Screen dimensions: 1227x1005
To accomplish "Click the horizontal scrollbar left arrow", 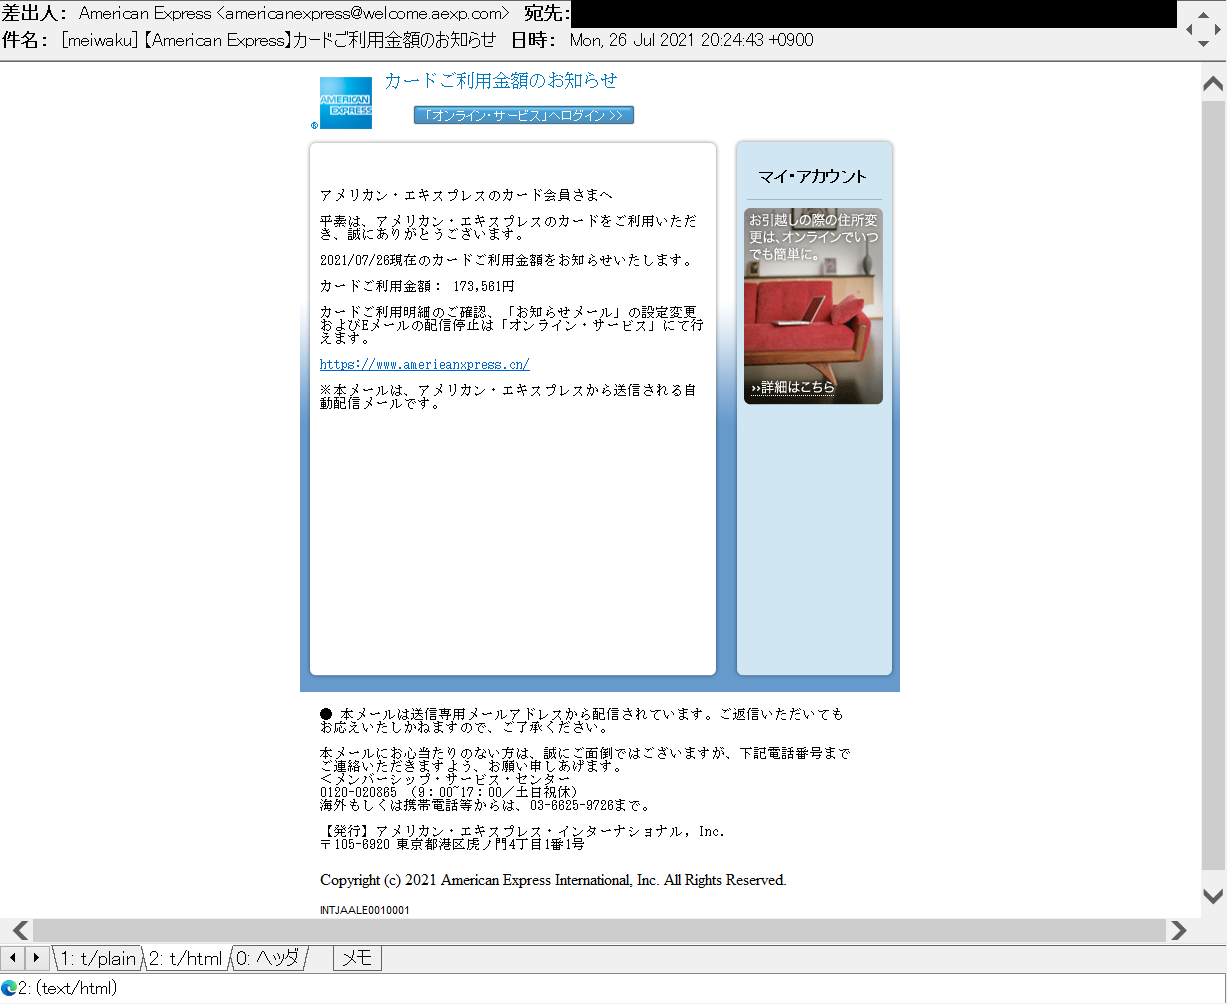I will pos(19,931).
